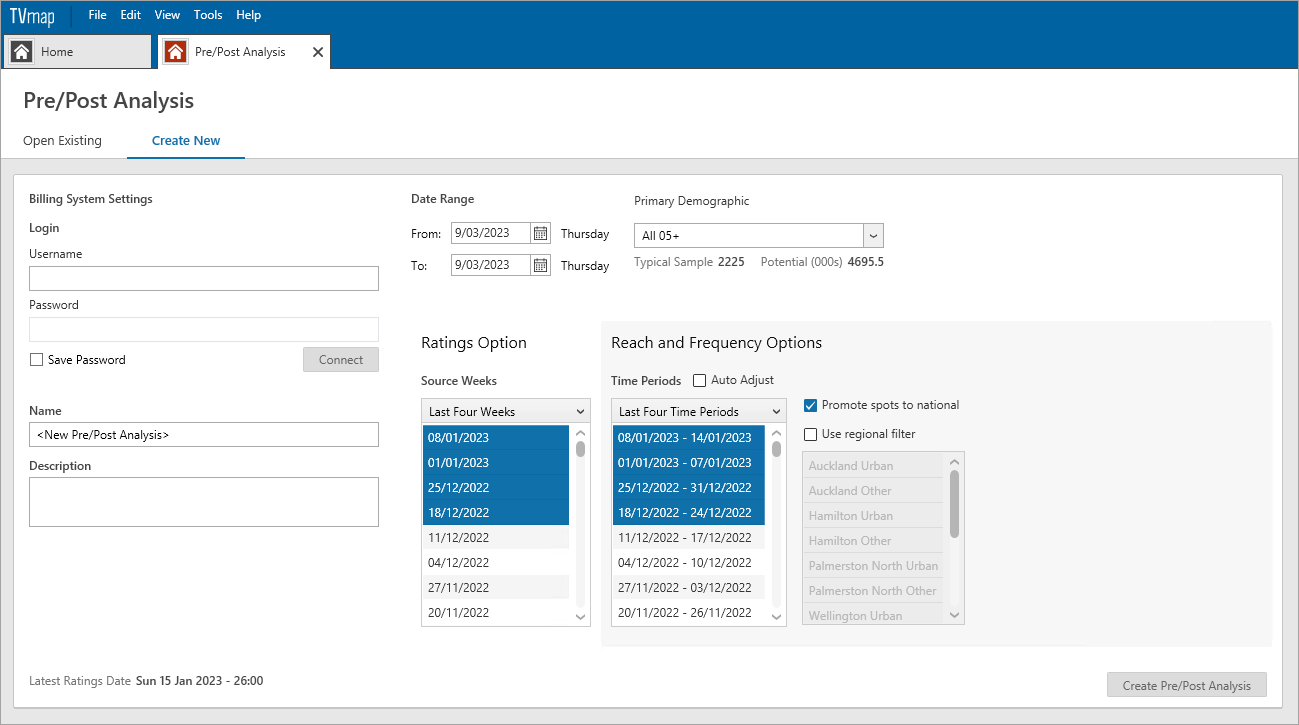The width and height of the screenshot is (1299, 725).
Task: Open the Last Four Time Periods dropdown
Action: [x=699, y=411]
